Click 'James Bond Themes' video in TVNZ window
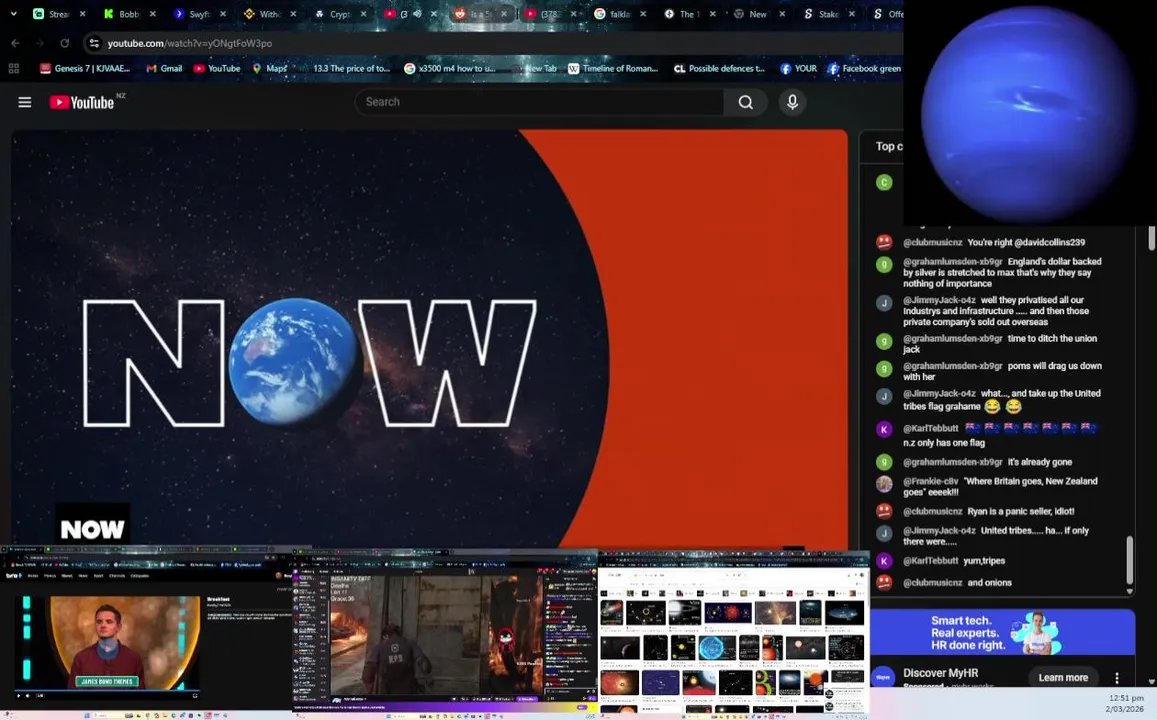Viewport: 1157px width, 720px height. click(107, 643)
